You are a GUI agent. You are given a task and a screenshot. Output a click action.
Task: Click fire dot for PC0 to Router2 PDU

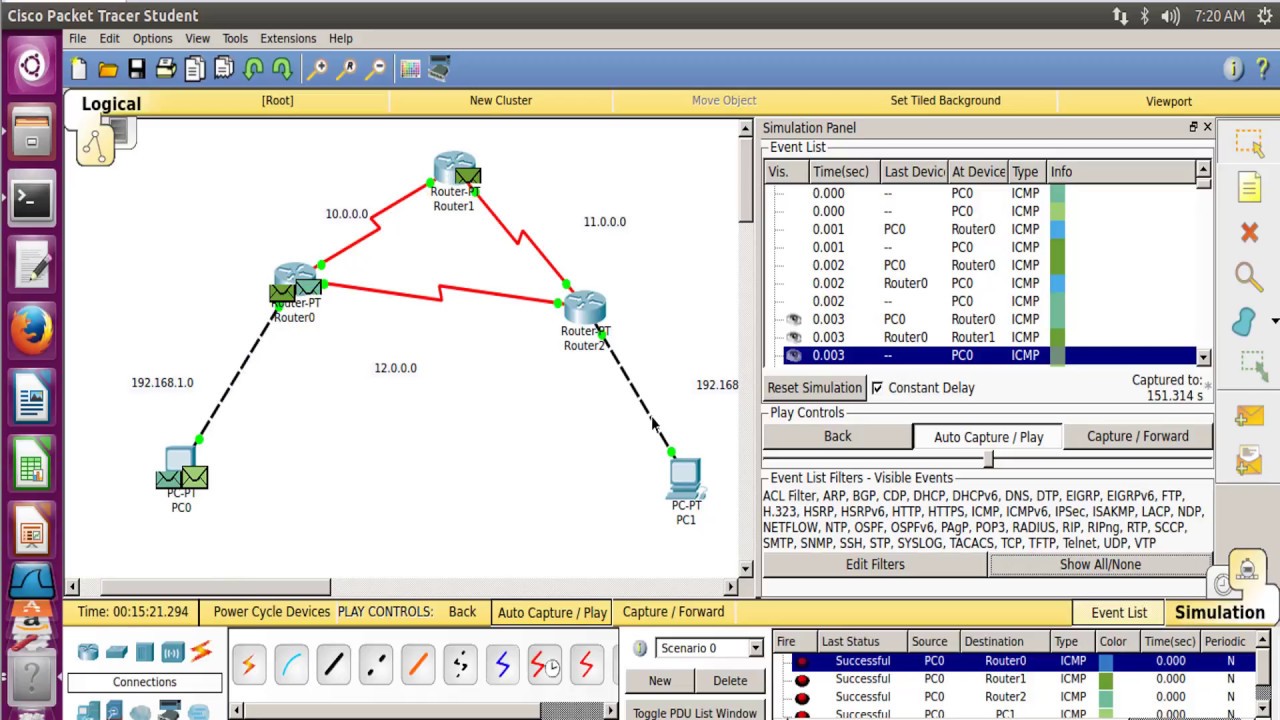click(801, 697)
